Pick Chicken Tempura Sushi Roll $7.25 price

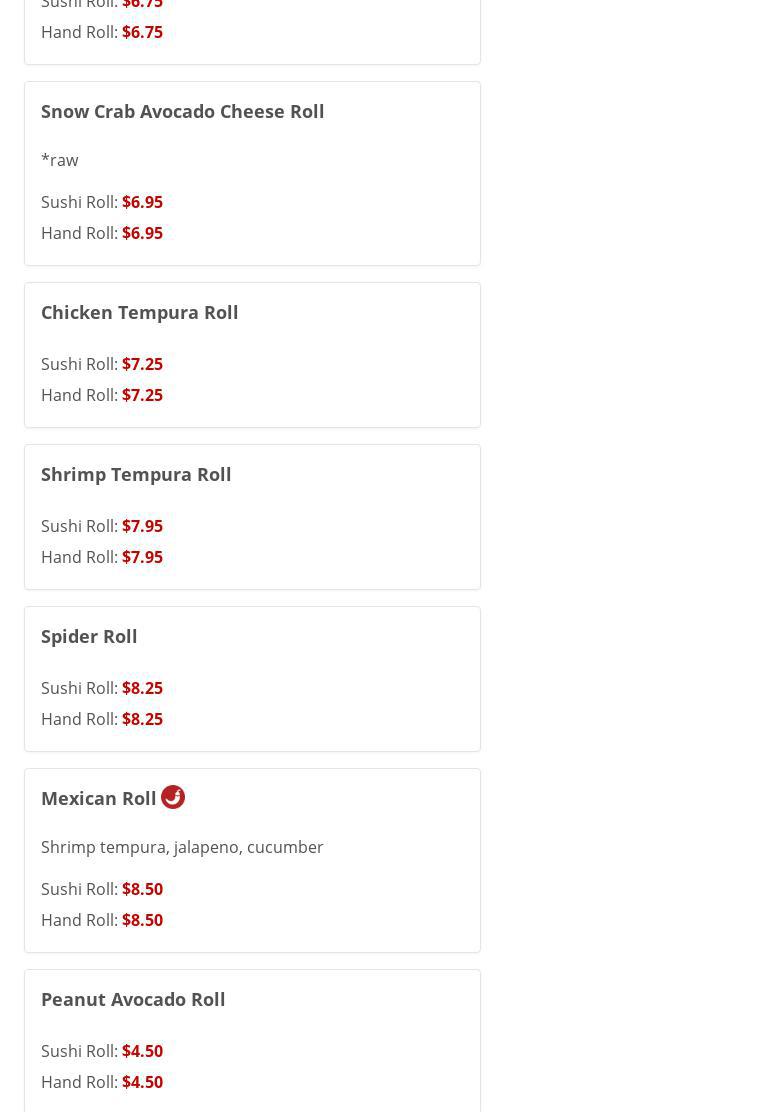[142, 364]
